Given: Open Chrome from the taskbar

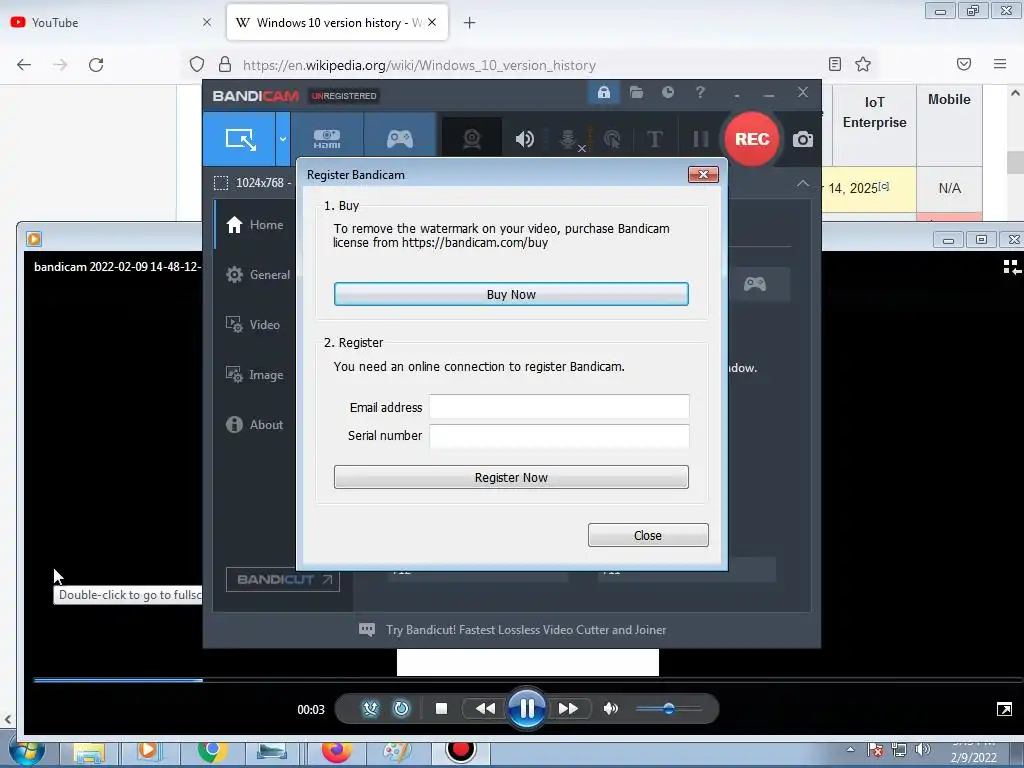Looking at the screenshot, I should [212, 752].
